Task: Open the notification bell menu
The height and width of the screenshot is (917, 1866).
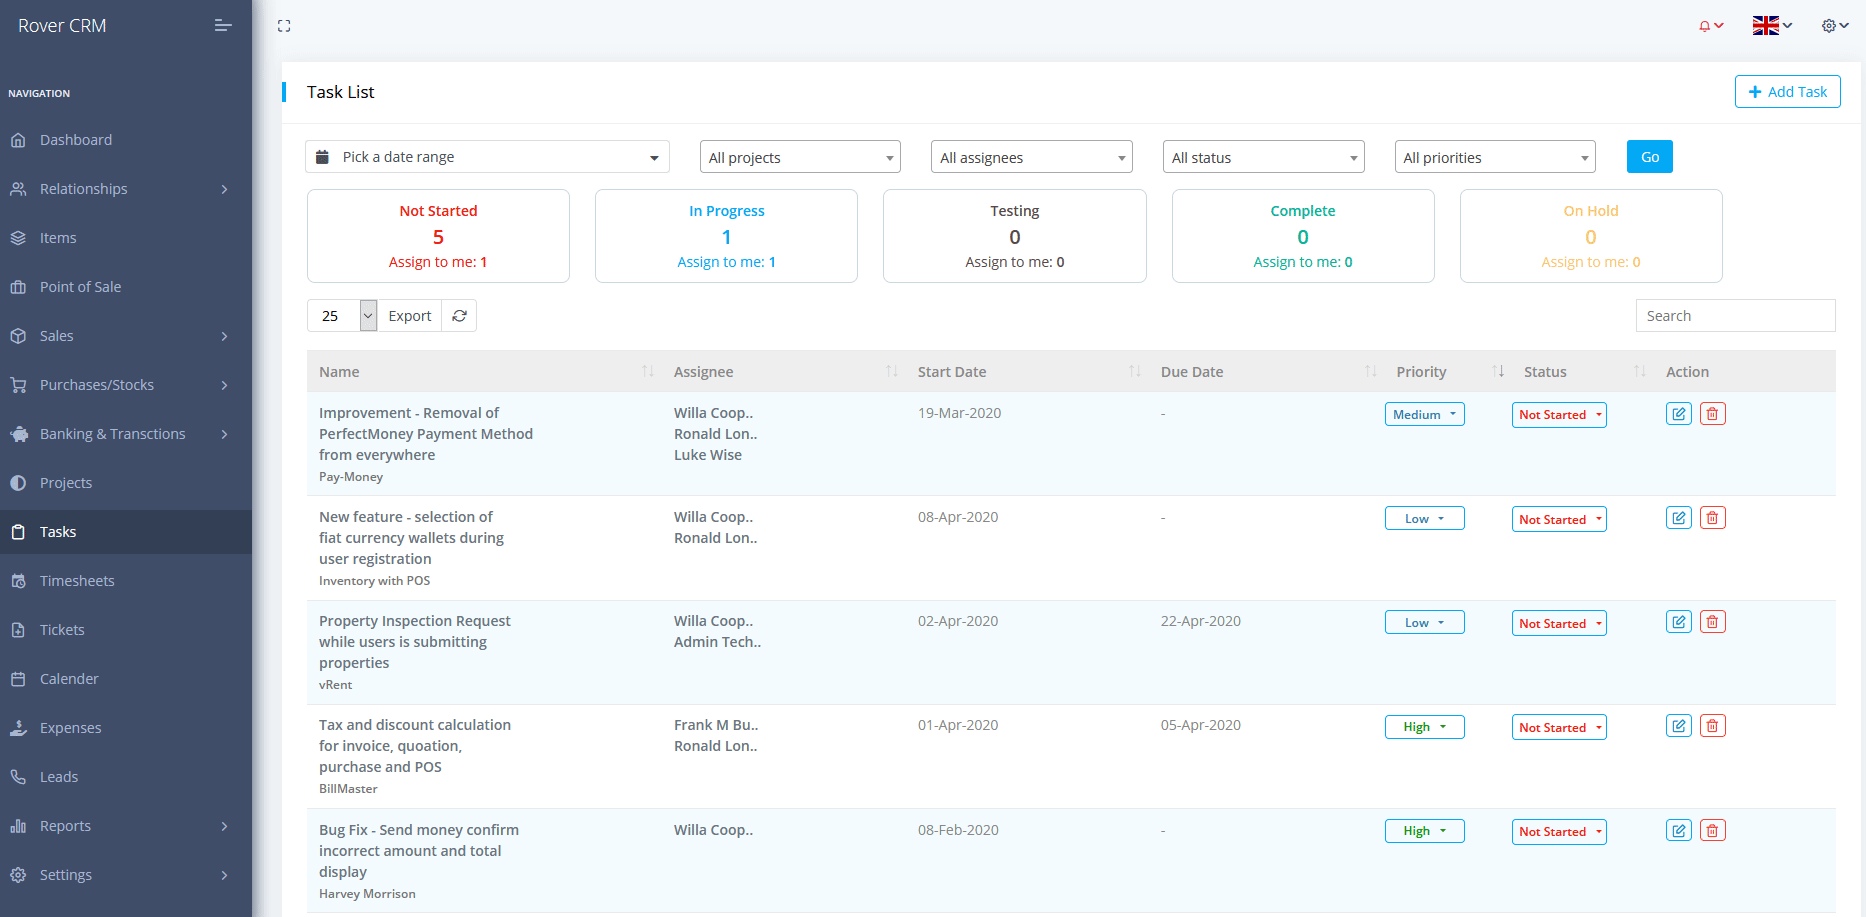Action: coord(1710,26)
